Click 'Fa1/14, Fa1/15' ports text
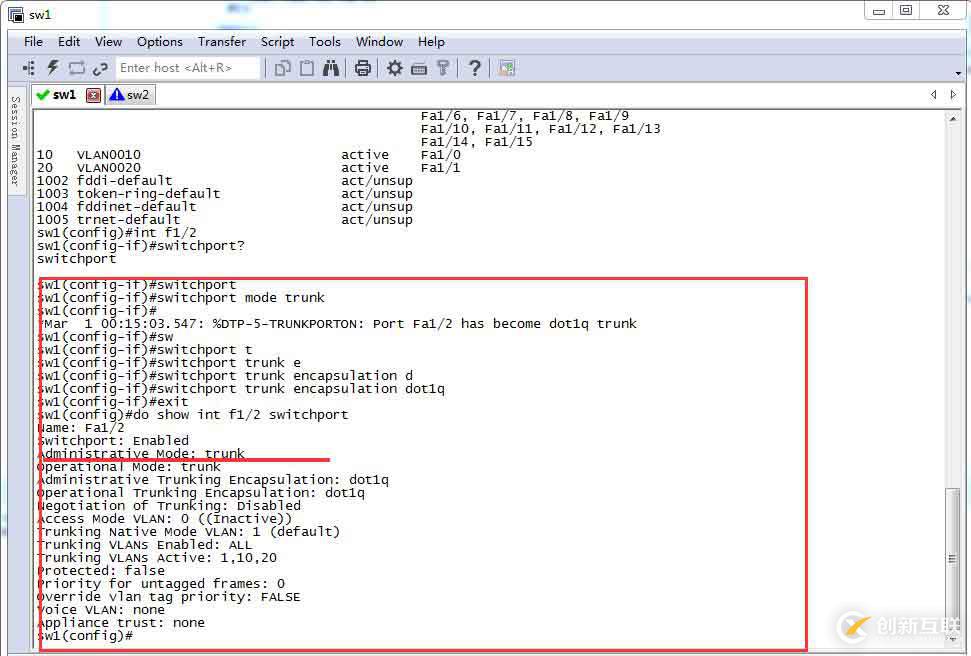This screenshot has height=656, width=971. coord(477,142)
